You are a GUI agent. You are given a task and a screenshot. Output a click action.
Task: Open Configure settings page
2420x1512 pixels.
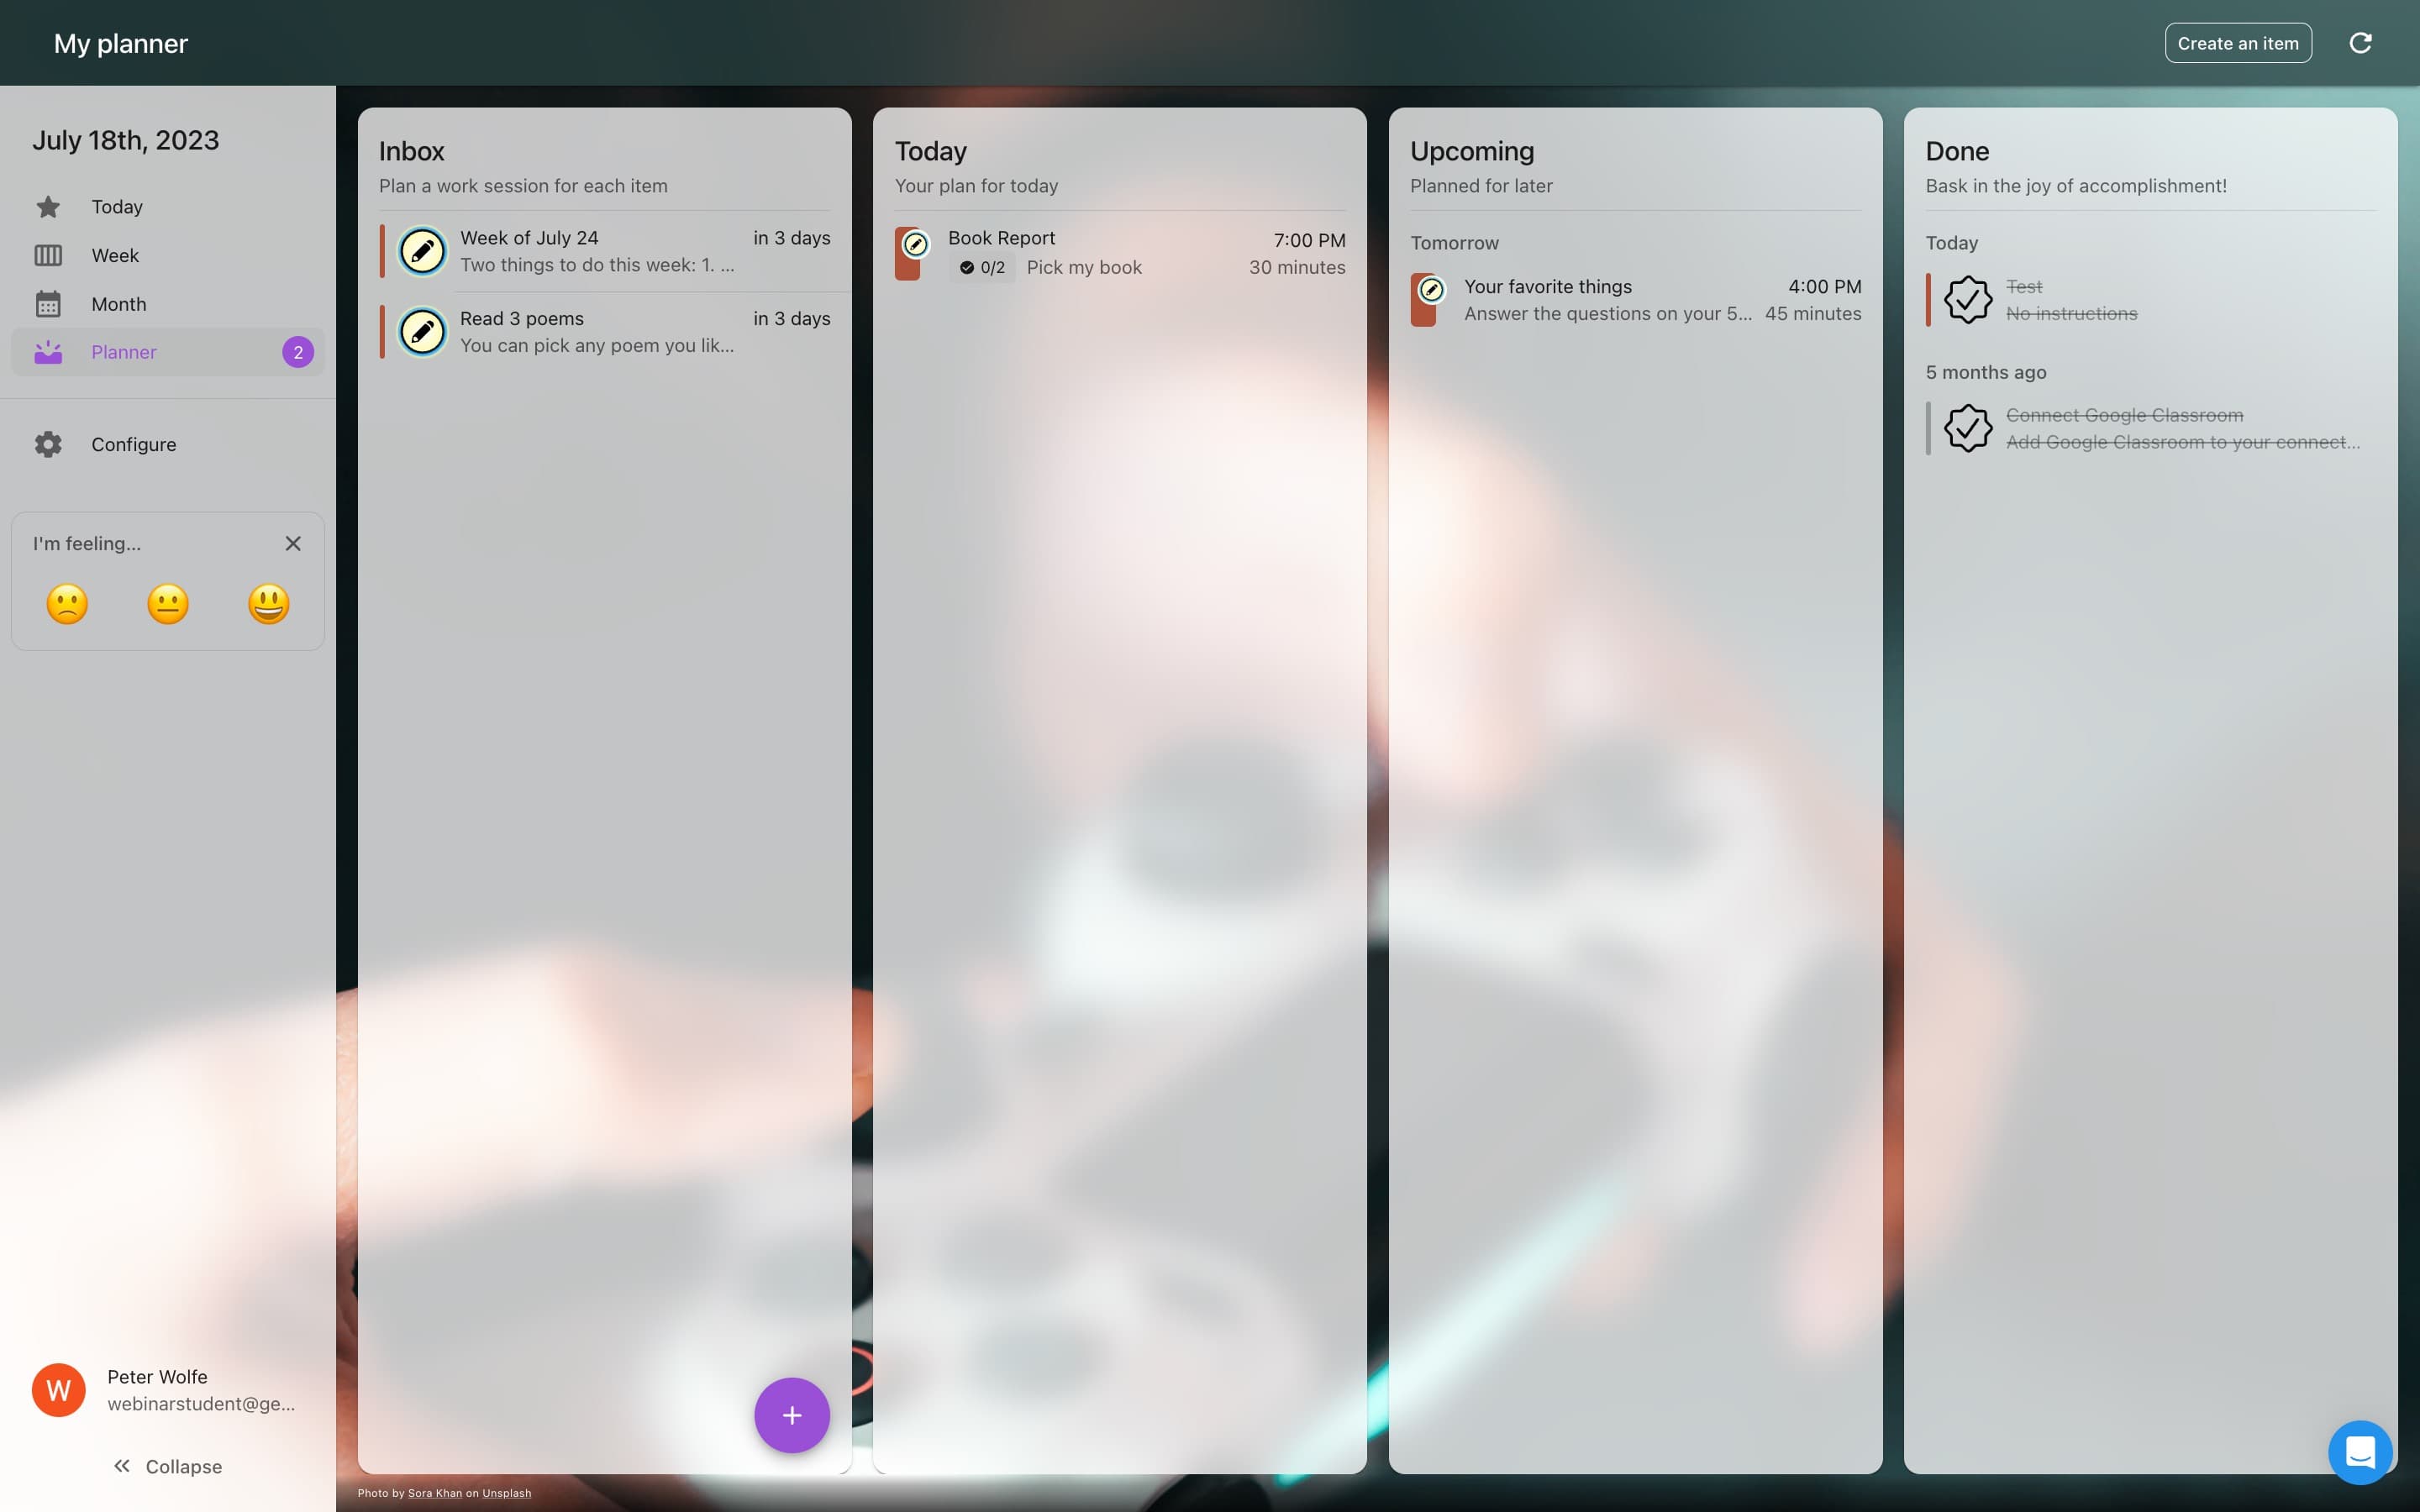[133, 444]
